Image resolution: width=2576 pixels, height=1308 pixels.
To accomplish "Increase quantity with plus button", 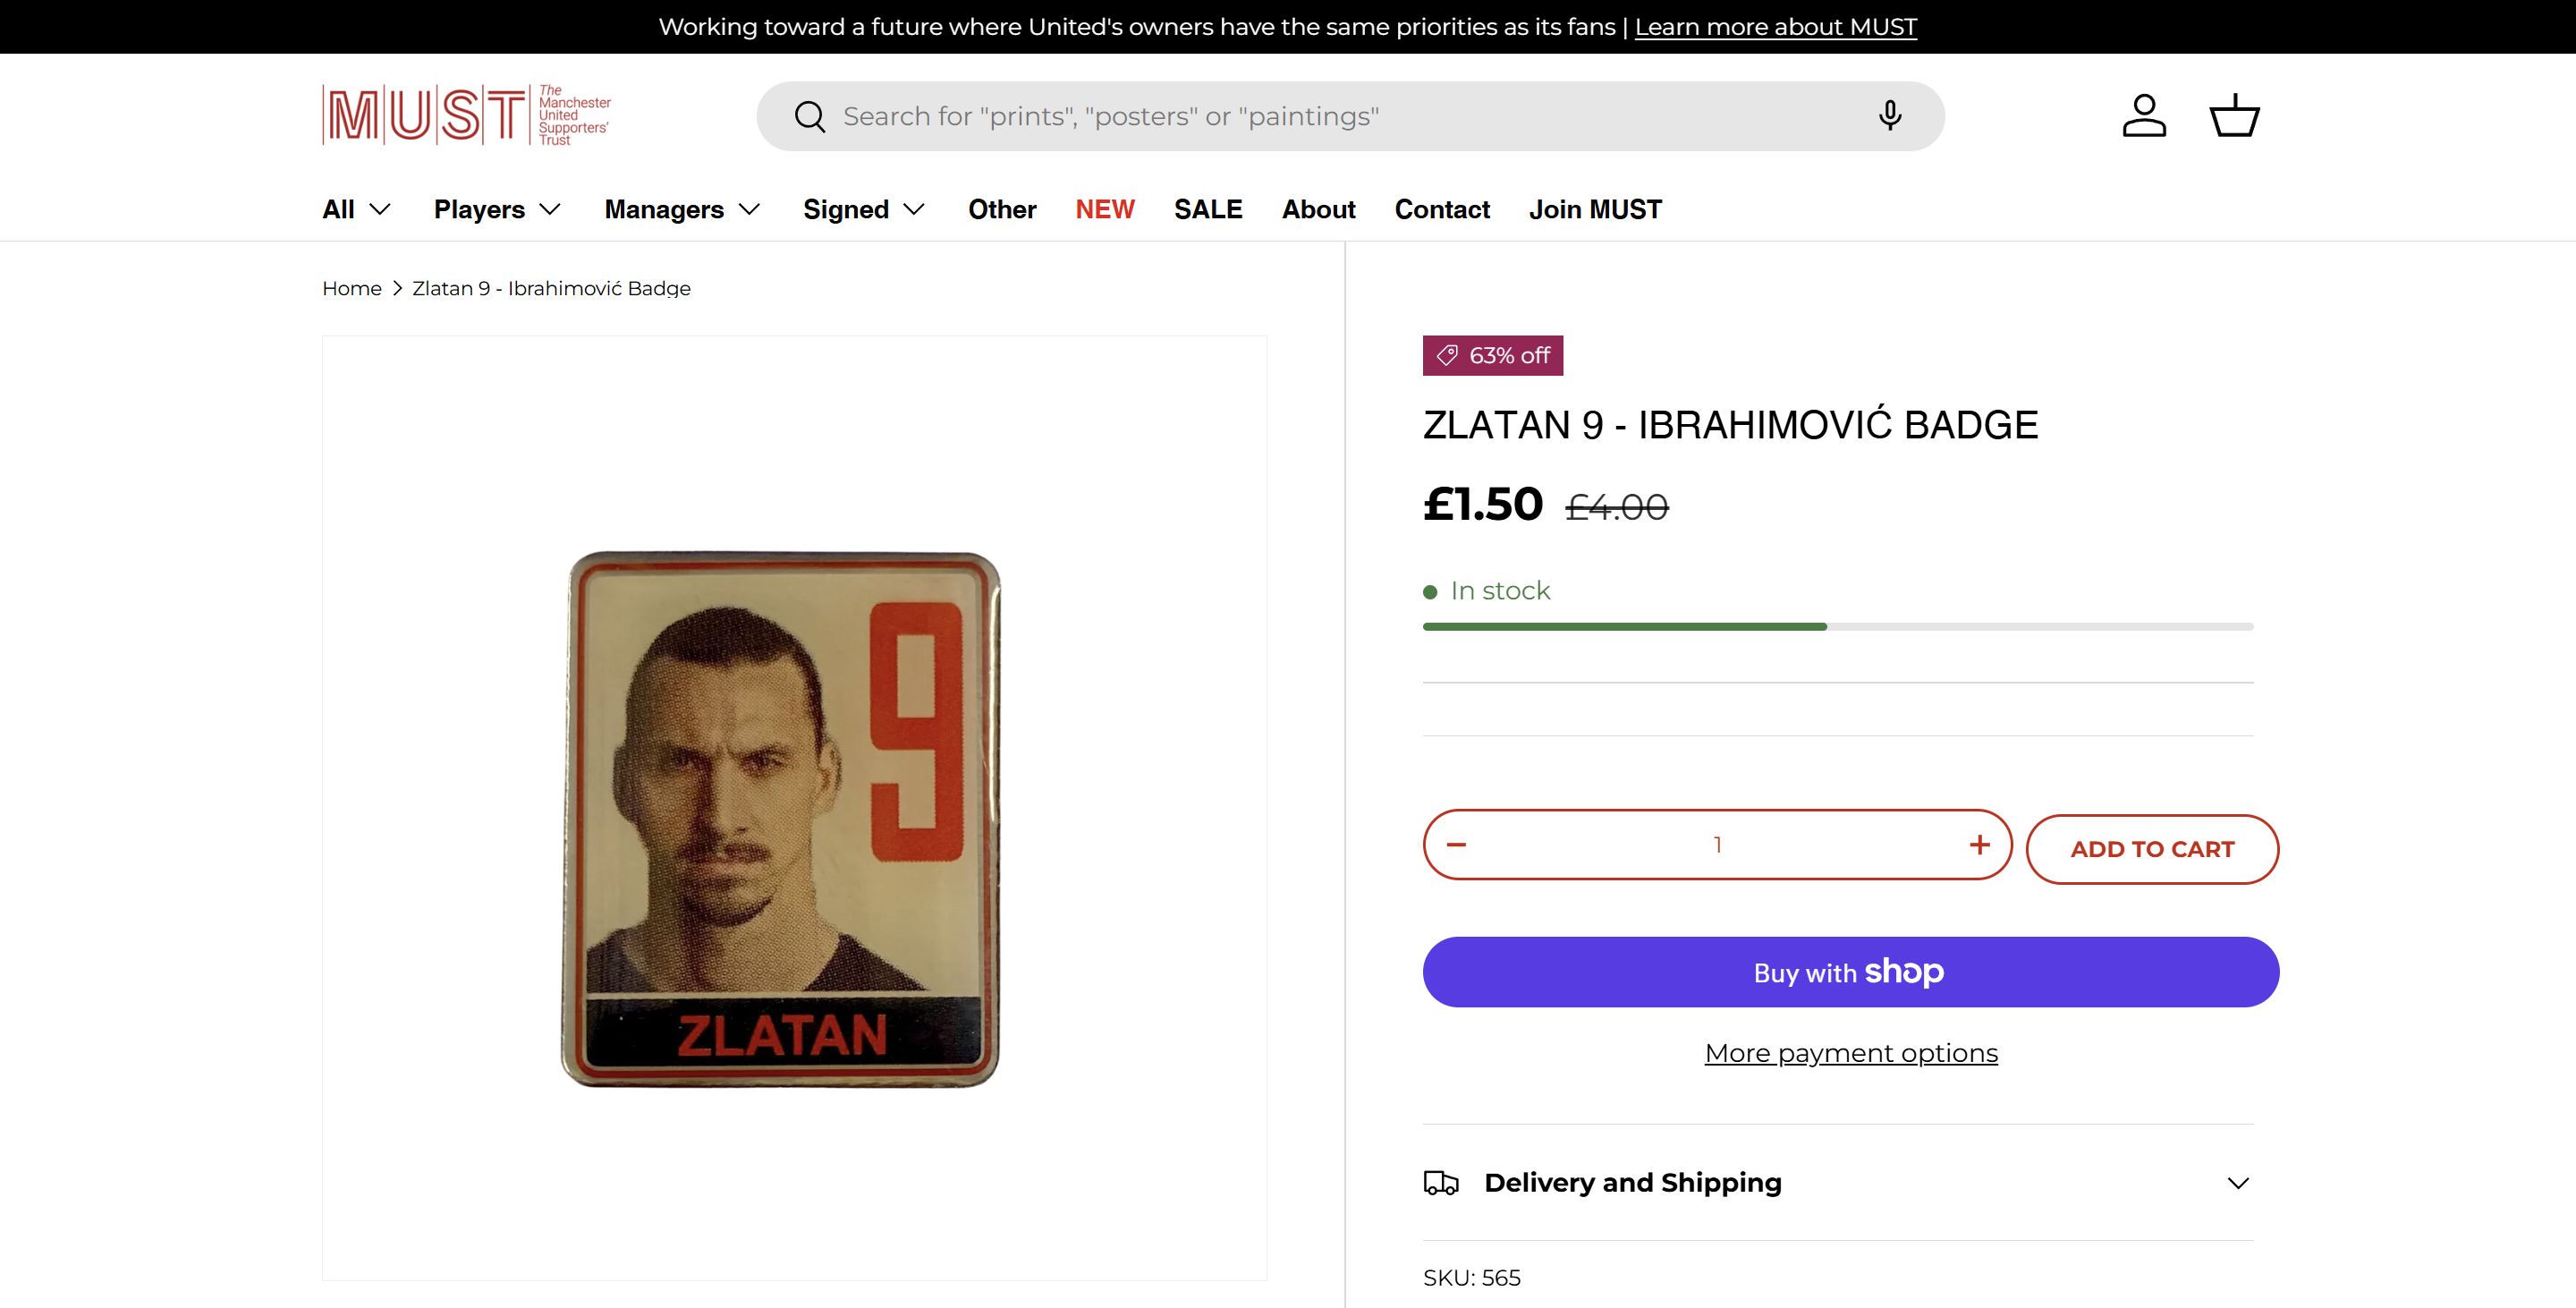I will click(1979, 845).
